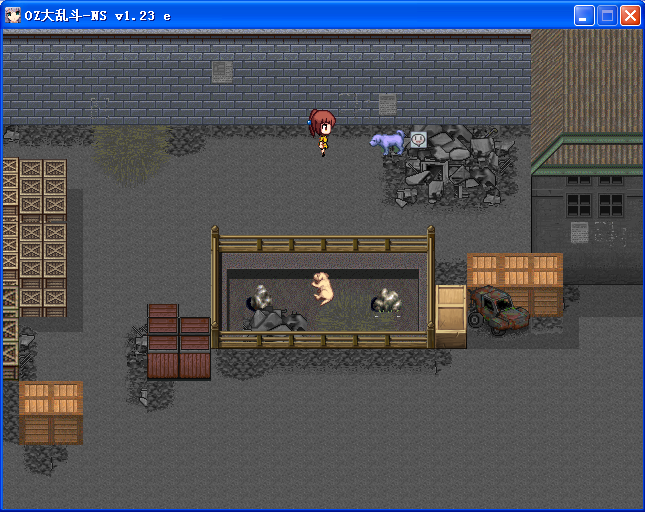Minimize the game window
The width and height of the screenshot is (645, 512).
(584, 16)
